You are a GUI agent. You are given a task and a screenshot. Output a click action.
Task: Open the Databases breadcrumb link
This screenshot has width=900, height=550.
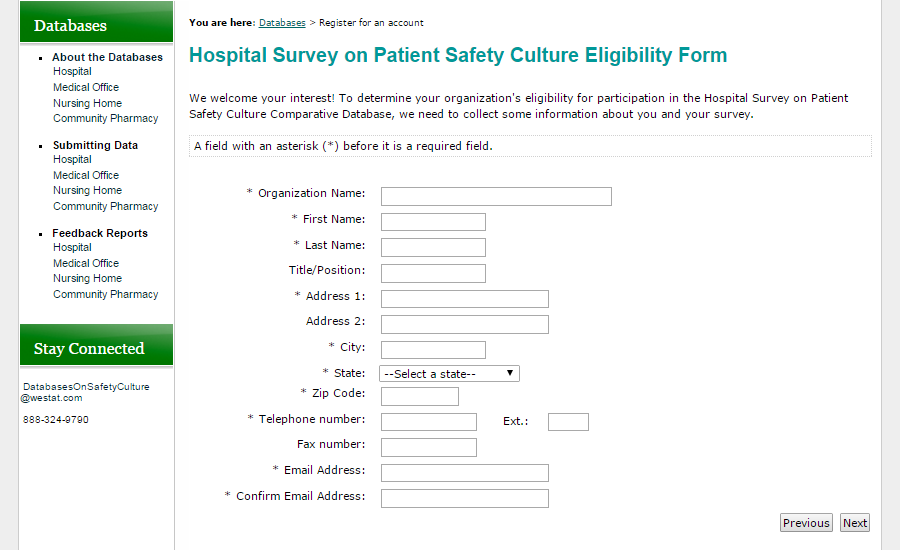pos(282,22)
